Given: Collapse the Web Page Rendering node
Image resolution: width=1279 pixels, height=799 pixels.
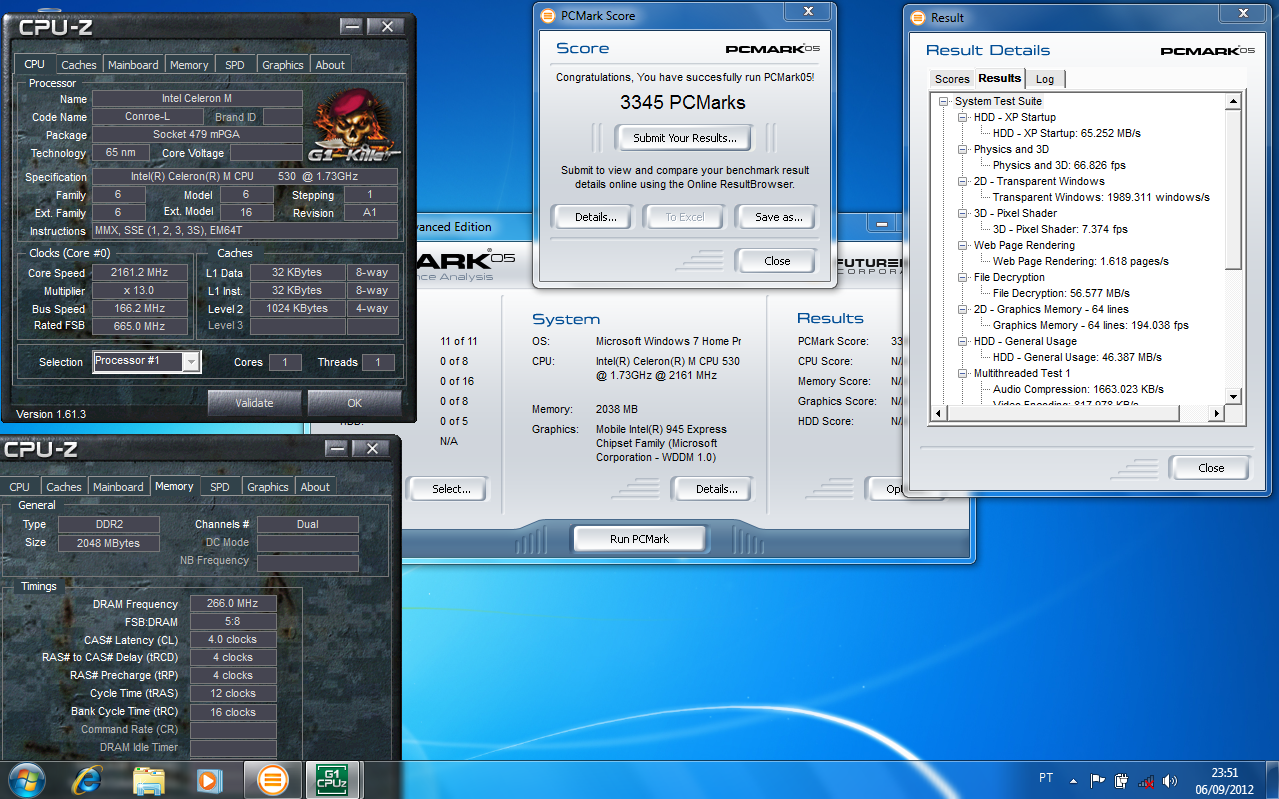Looking at the screenshot, I should pos(964,245).
